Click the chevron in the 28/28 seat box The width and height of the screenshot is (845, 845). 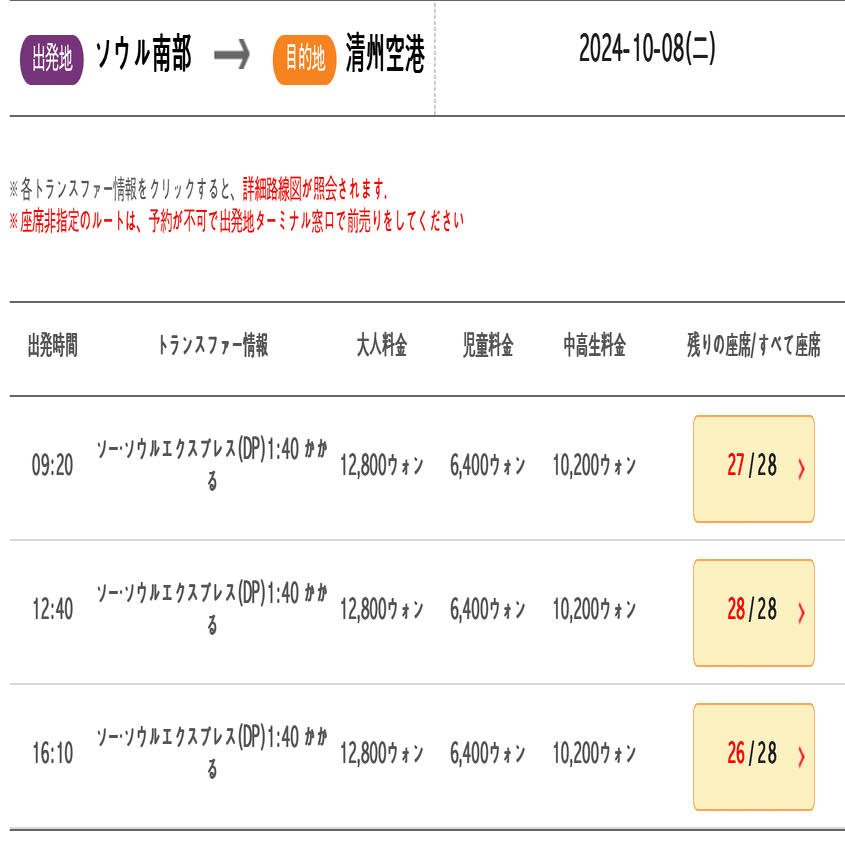[800, 613]
